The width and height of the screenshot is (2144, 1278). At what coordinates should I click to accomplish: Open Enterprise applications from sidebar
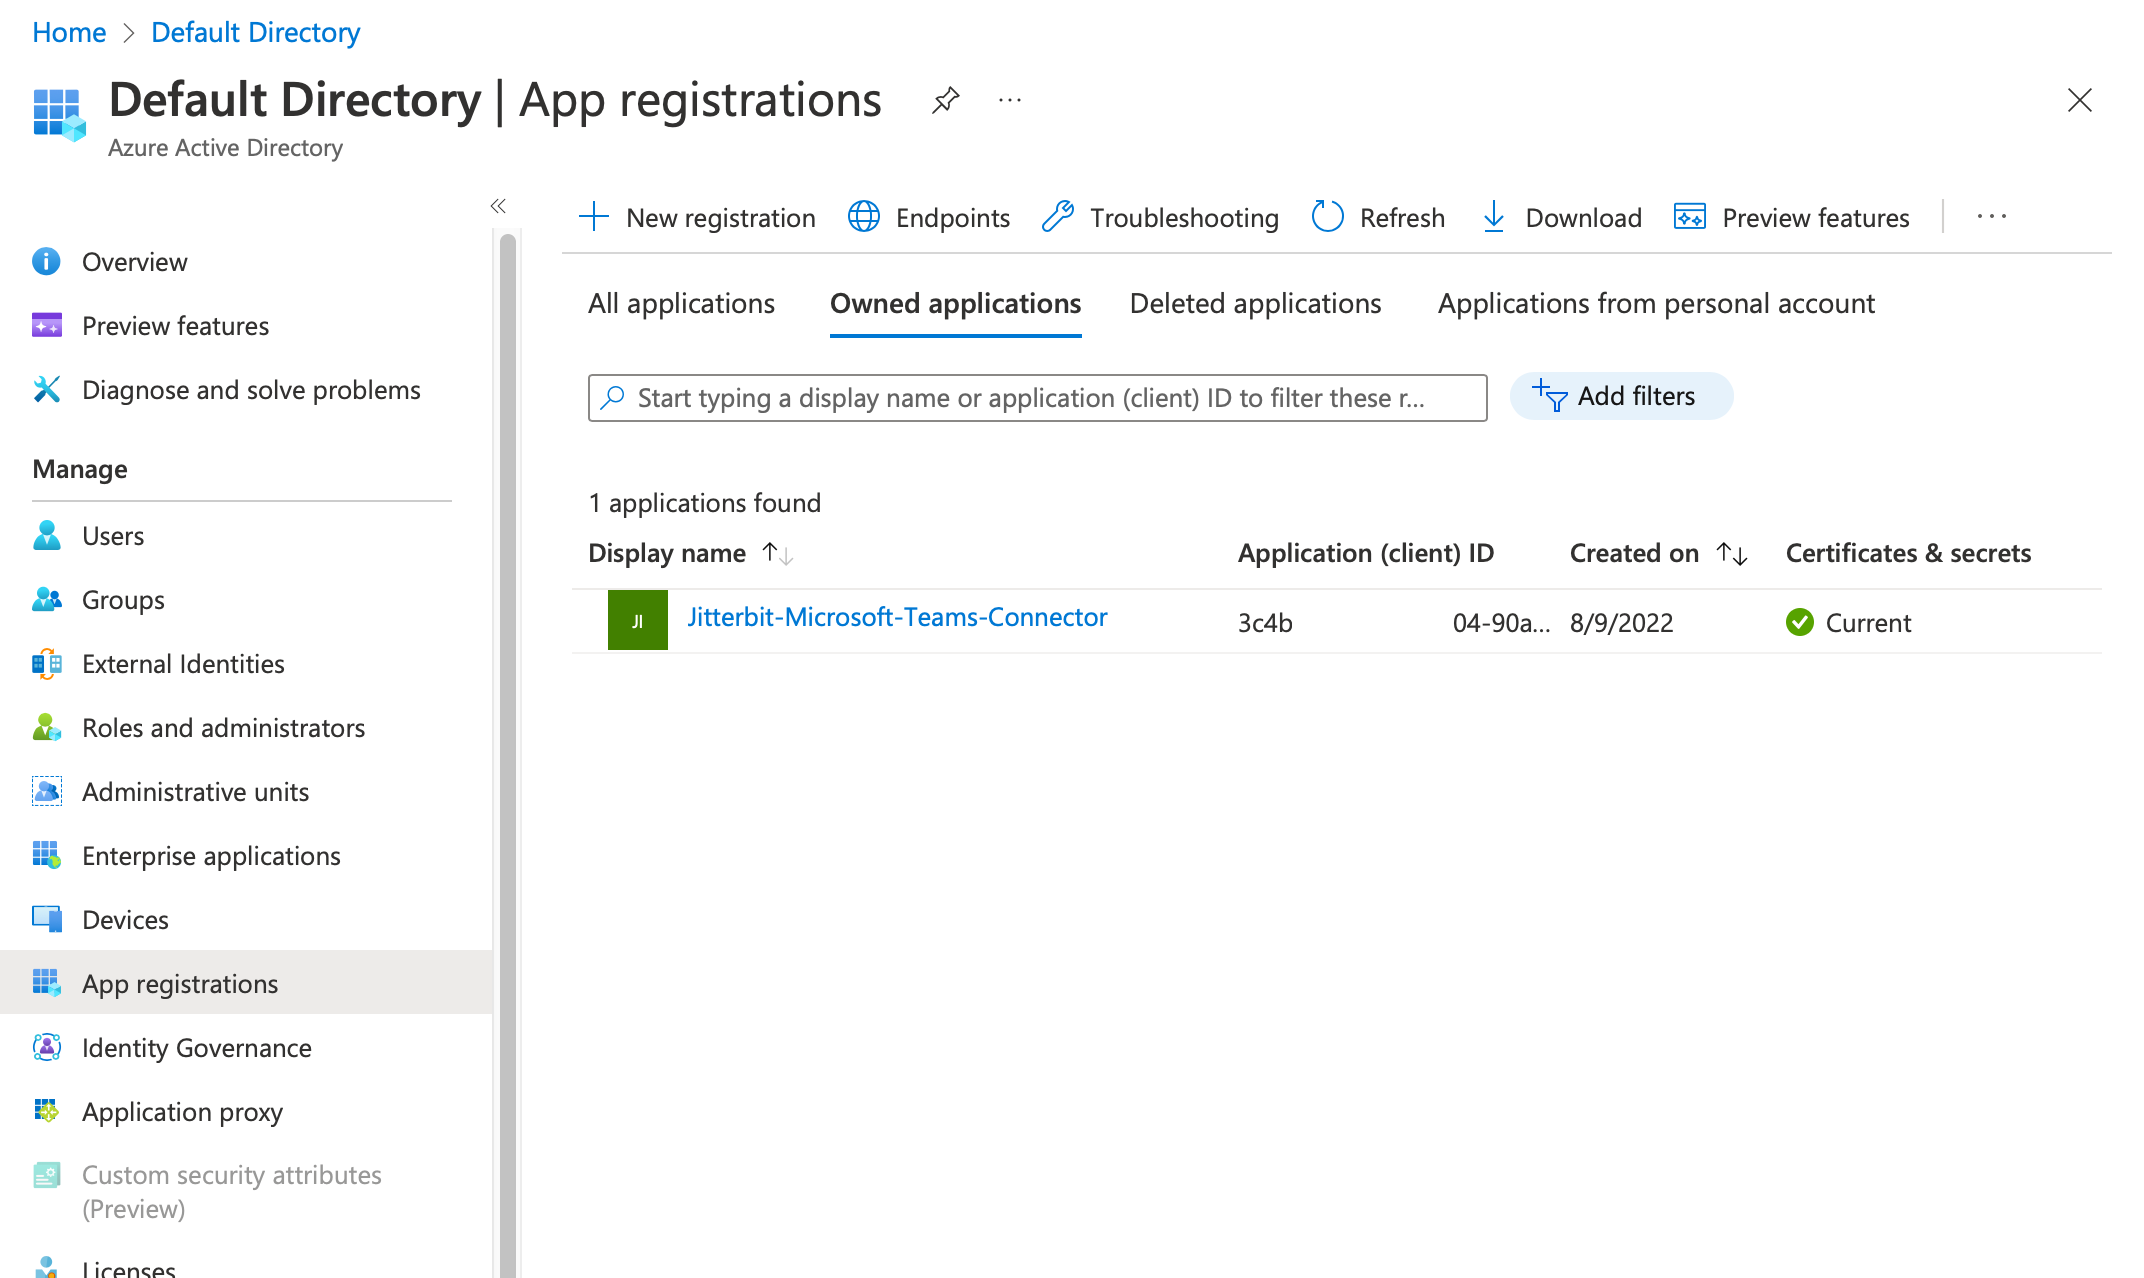(211, 854)
